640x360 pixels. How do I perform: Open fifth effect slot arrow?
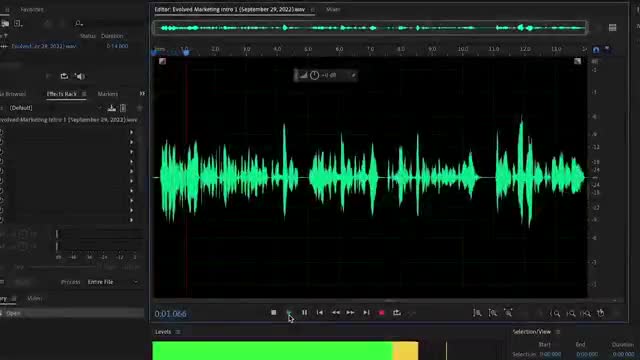131,171
